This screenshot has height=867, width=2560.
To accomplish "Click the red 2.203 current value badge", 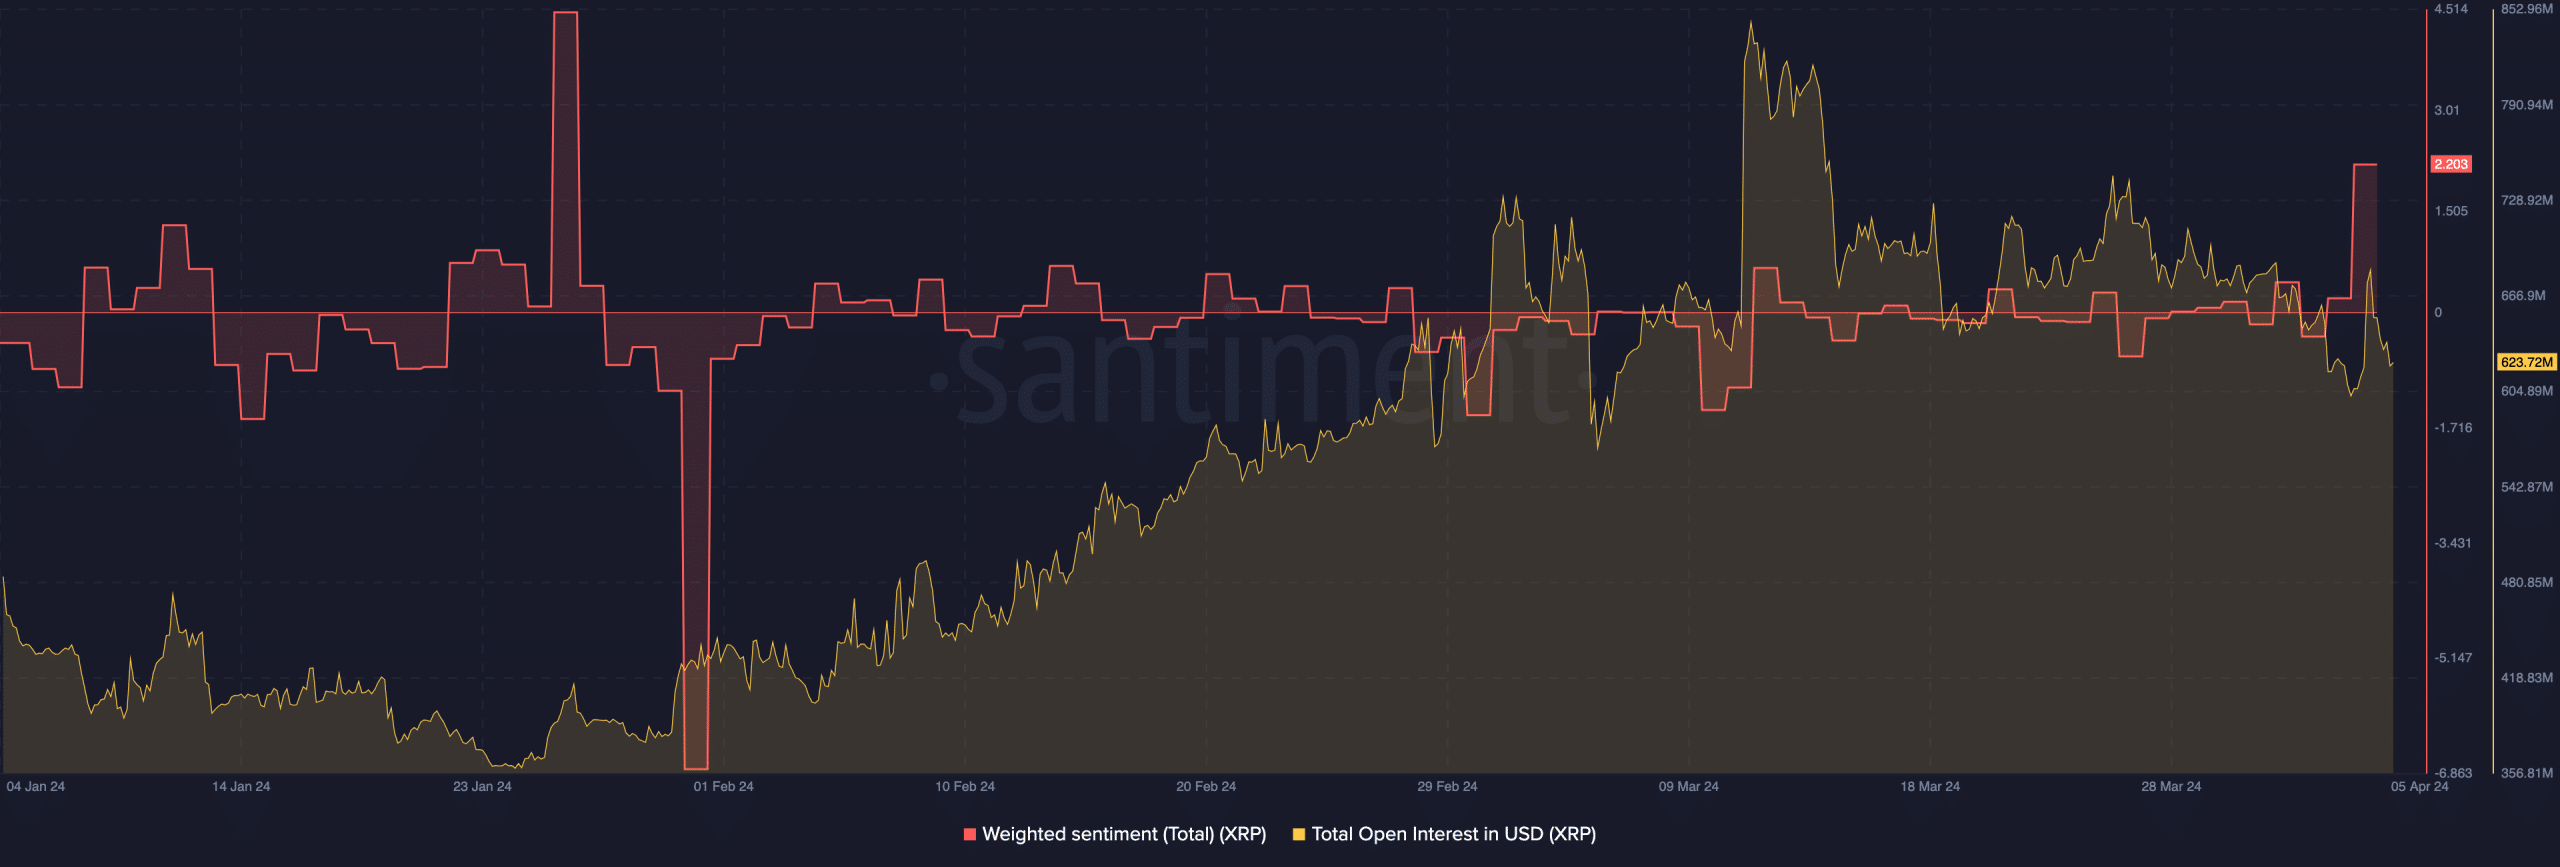I will point(2451,164).
